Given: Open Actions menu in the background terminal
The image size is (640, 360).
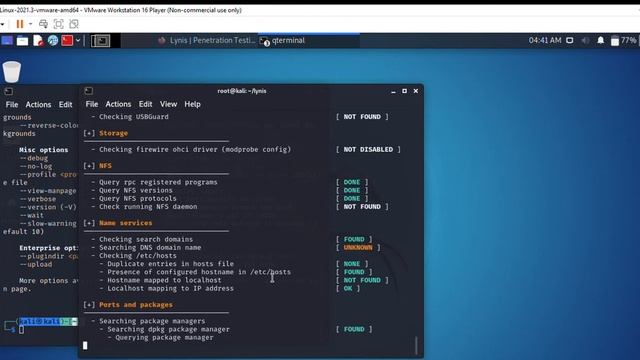Looking at the screenshot, I should click(x=38, y=104).
